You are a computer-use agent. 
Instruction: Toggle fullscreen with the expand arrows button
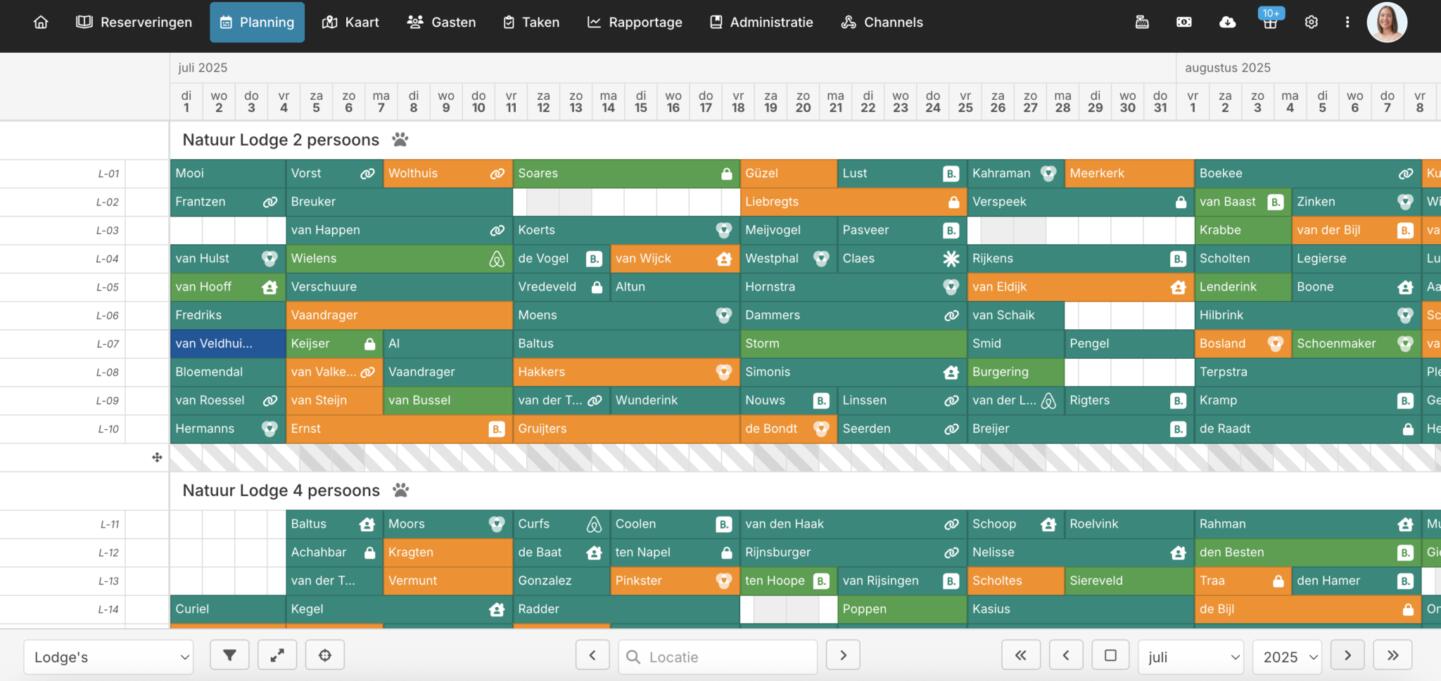point(277,655)
